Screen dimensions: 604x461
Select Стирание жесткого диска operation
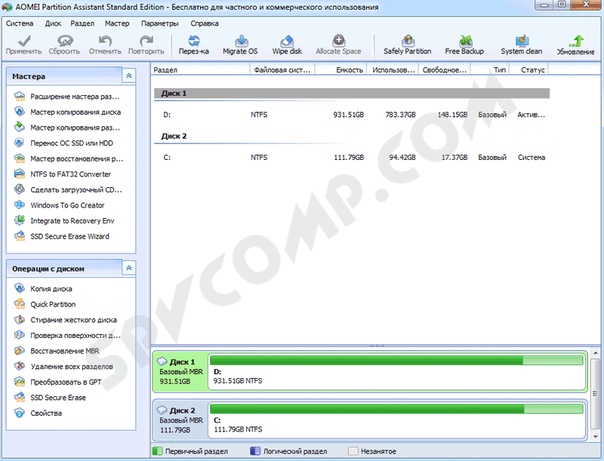coord(65,320)
